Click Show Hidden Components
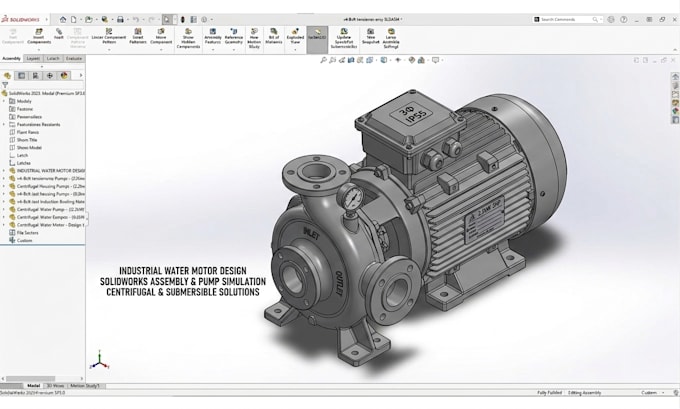 click(x=188, y=38)
